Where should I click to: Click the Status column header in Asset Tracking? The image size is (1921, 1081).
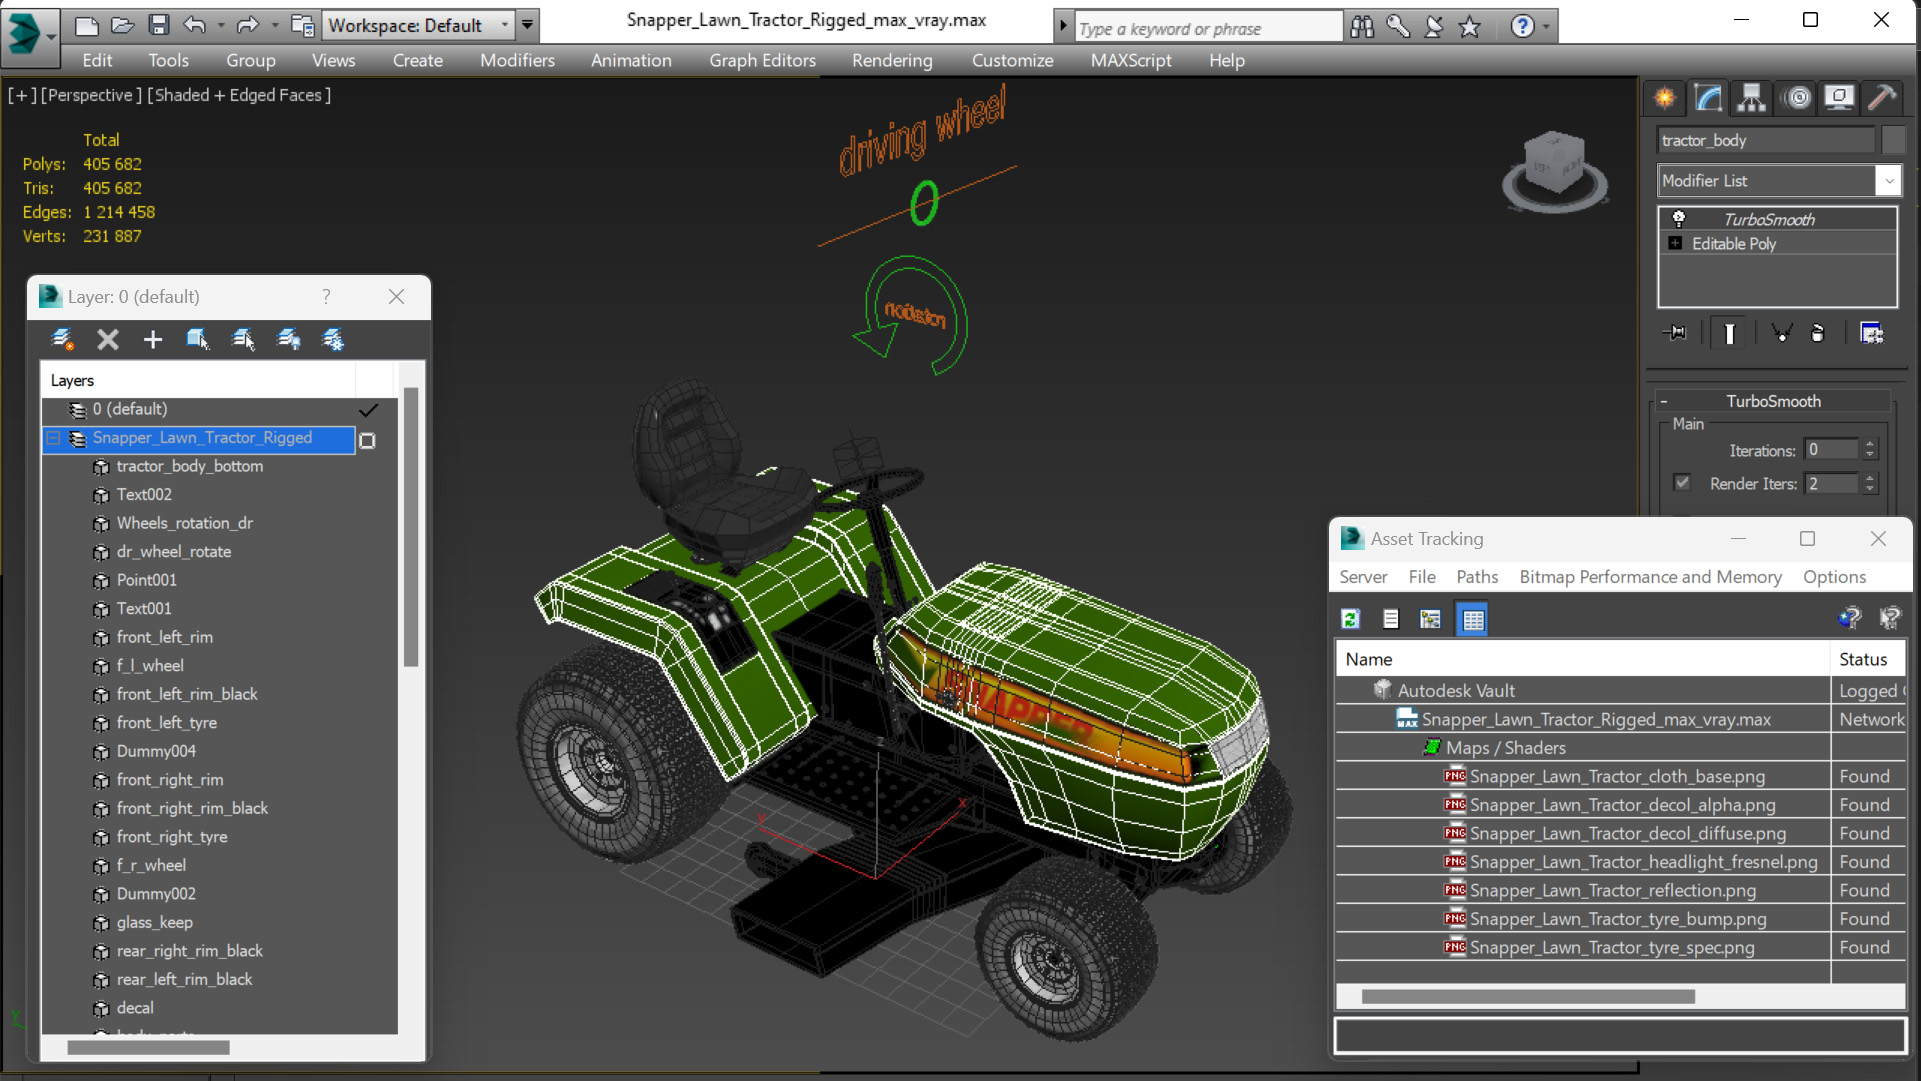(1868, 659)
